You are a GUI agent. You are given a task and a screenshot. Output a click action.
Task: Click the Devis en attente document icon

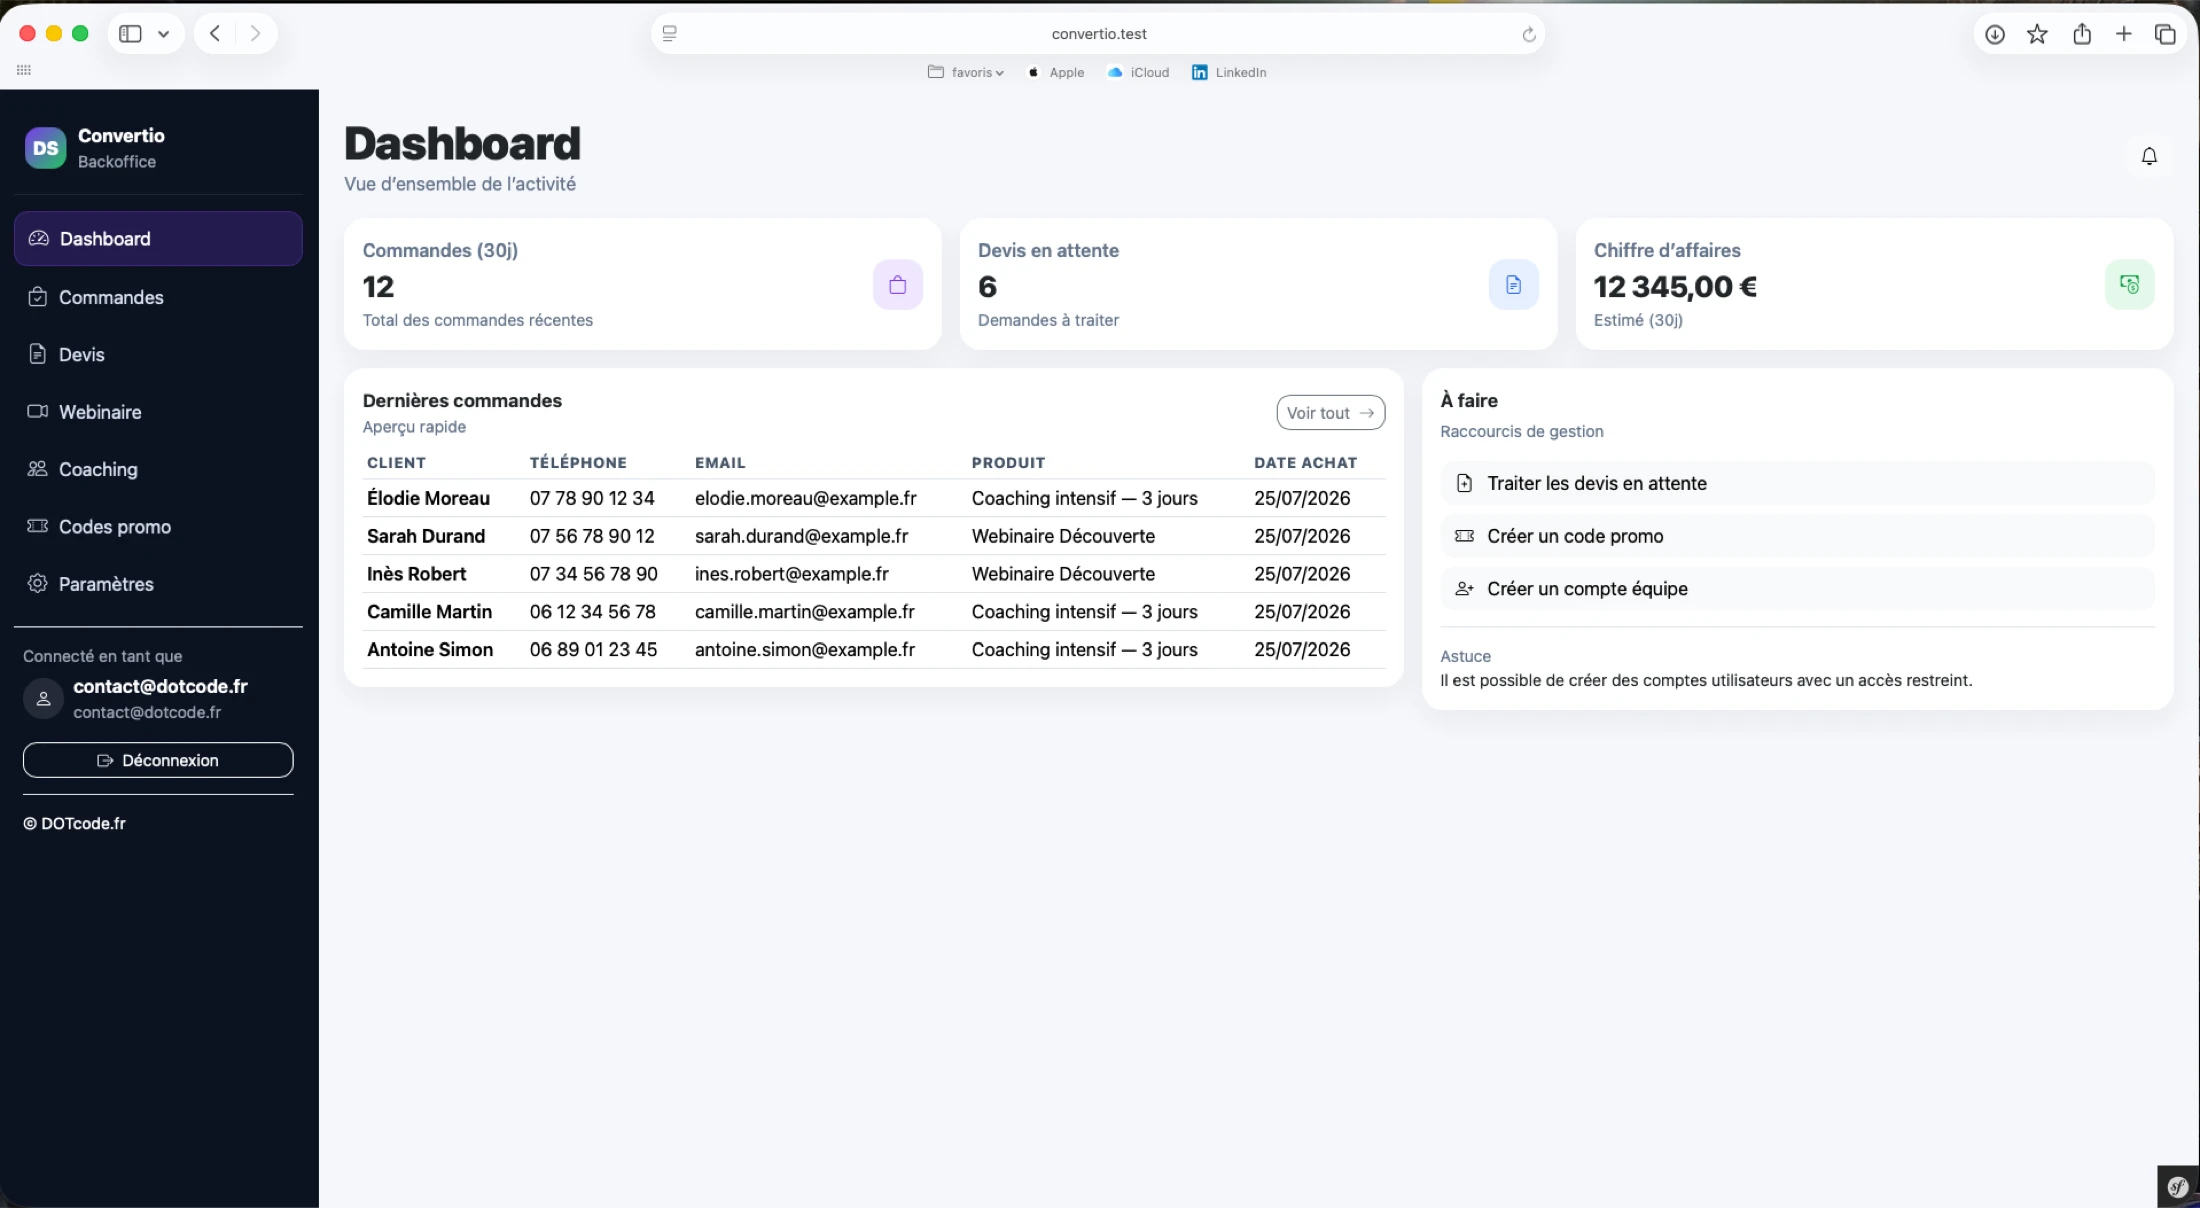[x=1513, y=285]
